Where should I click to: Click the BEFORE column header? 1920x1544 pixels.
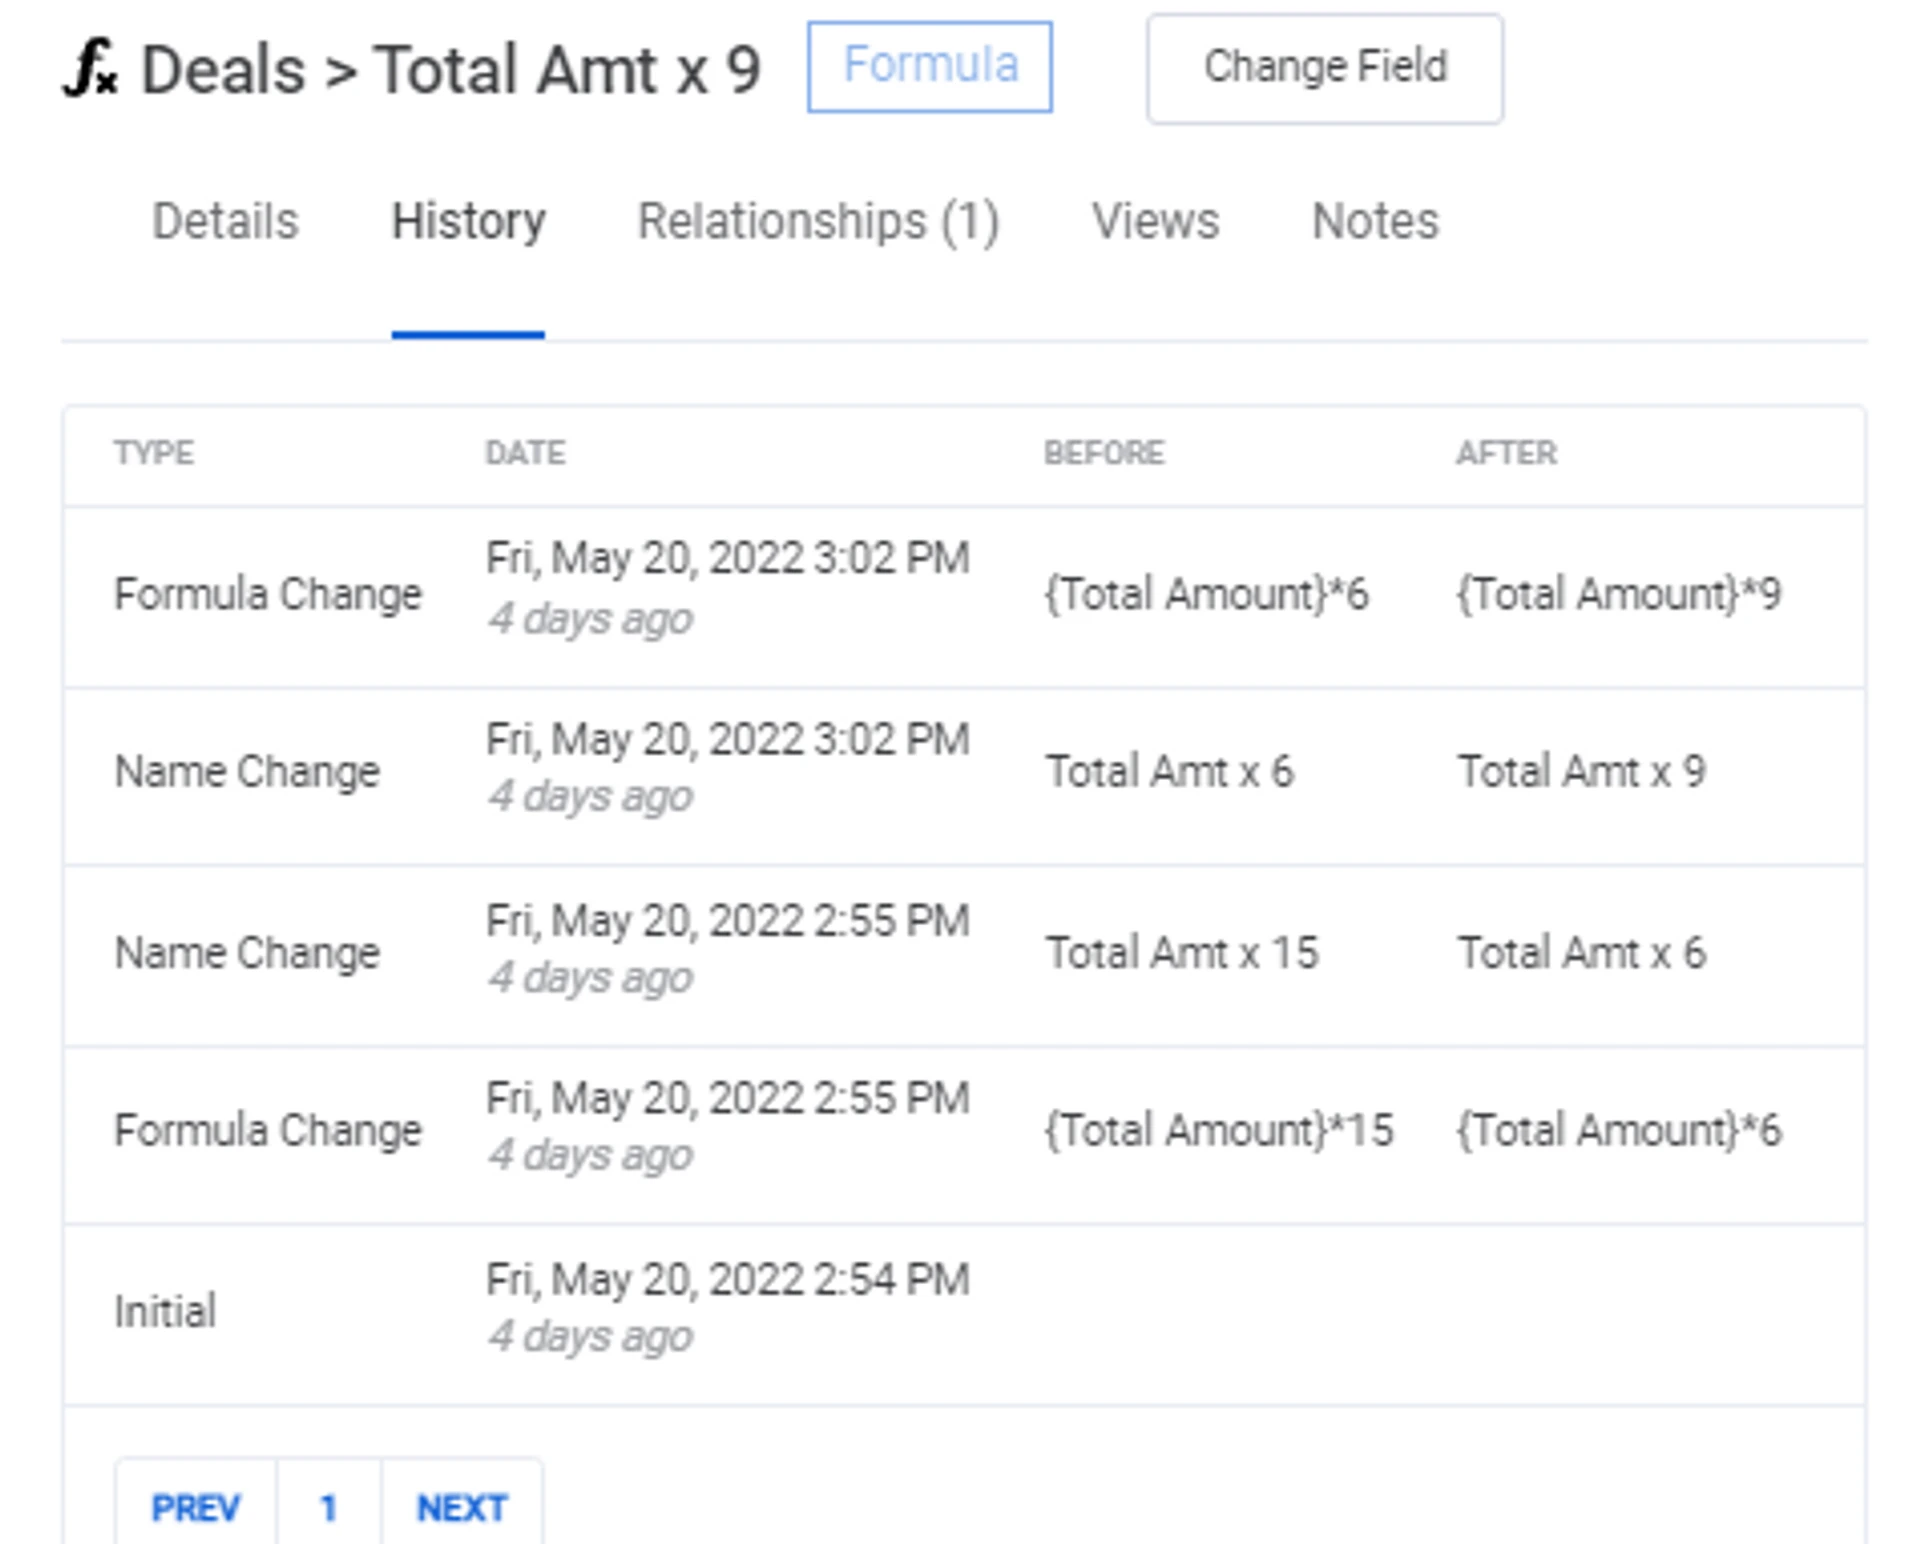point(1104,453)
